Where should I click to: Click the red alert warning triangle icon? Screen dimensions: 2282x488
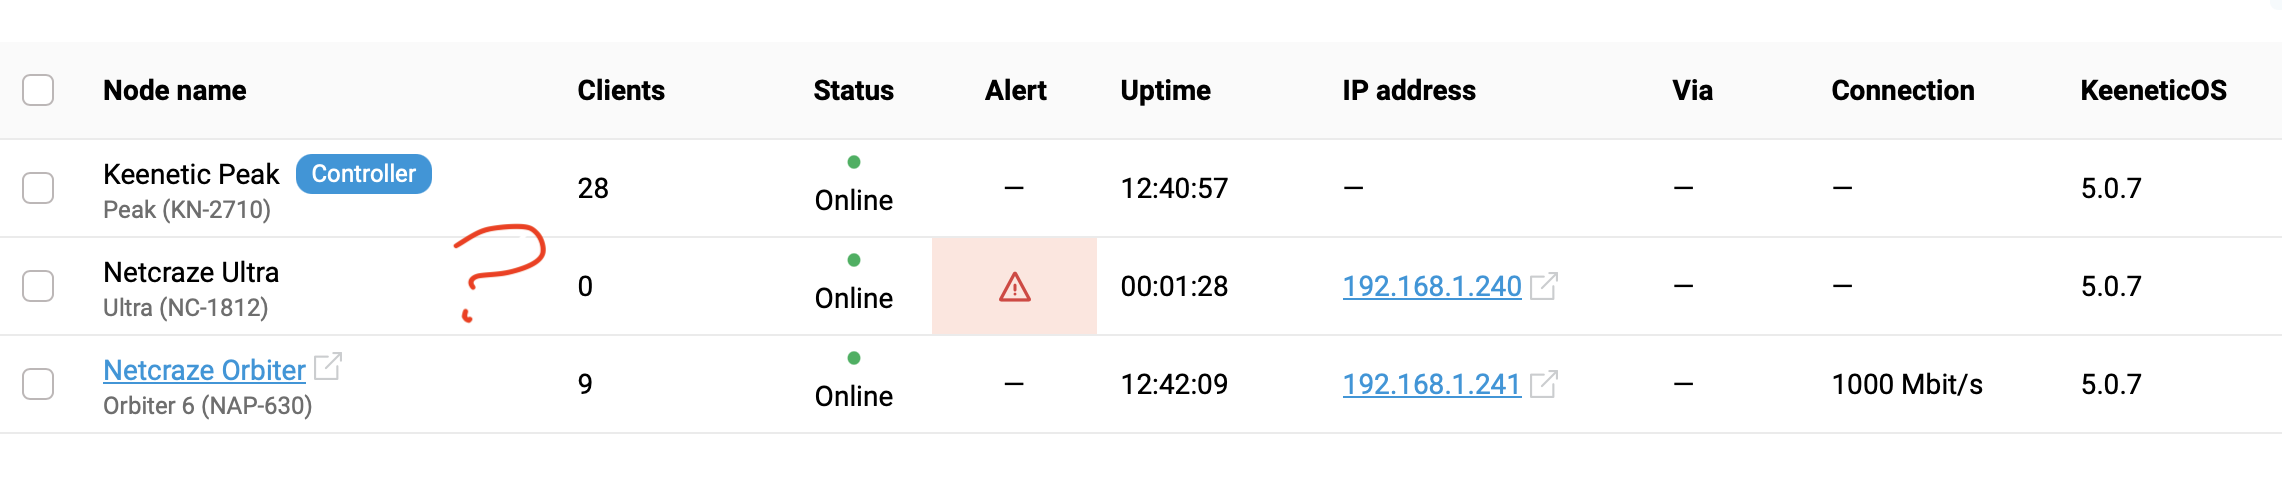click(1014, 287)
